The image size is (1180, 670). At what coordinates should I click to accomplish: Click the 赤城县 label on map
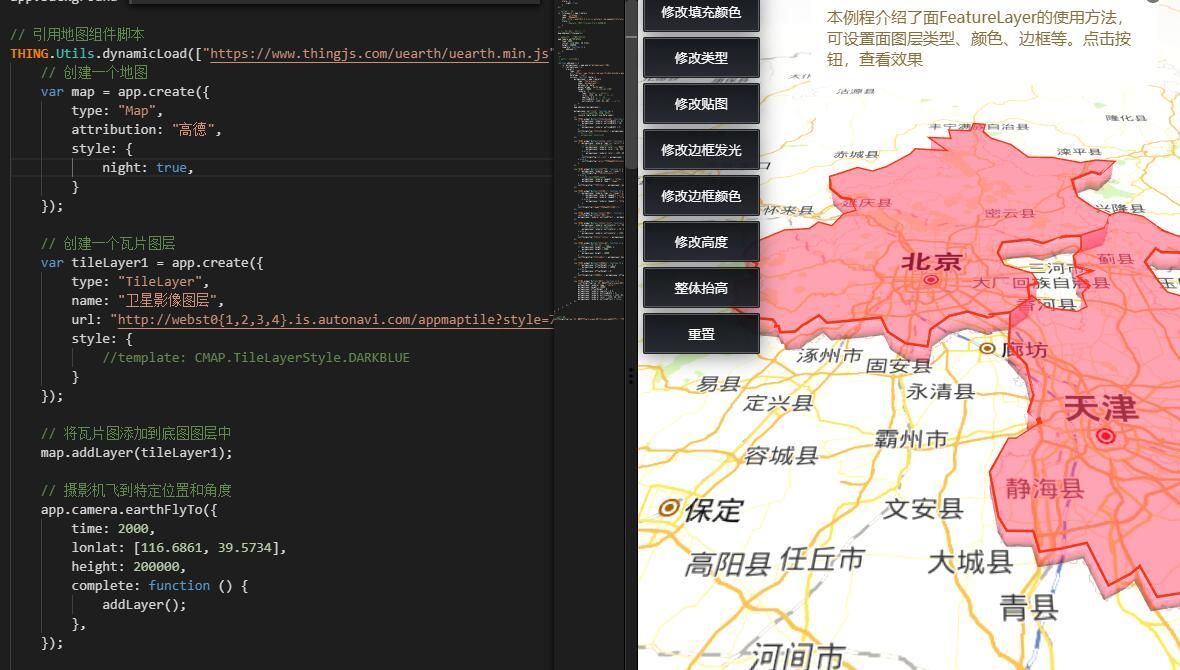(856, 154)
